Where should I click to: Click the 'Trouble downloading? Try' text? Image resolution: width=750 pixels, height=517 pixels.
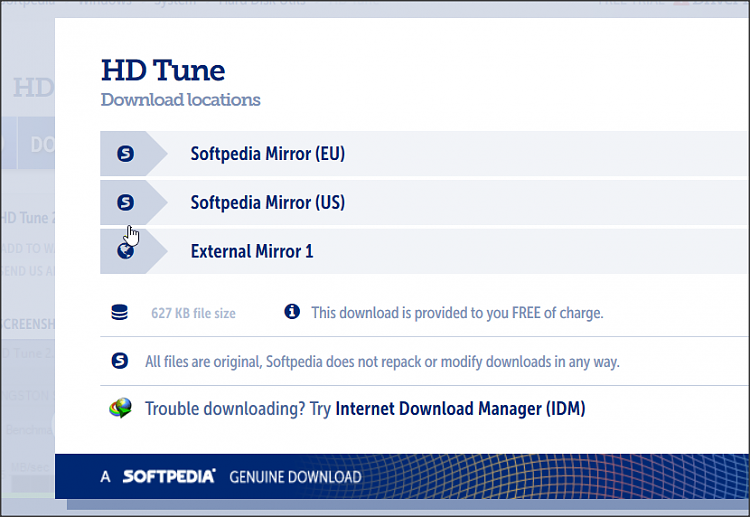pos(238,409)
